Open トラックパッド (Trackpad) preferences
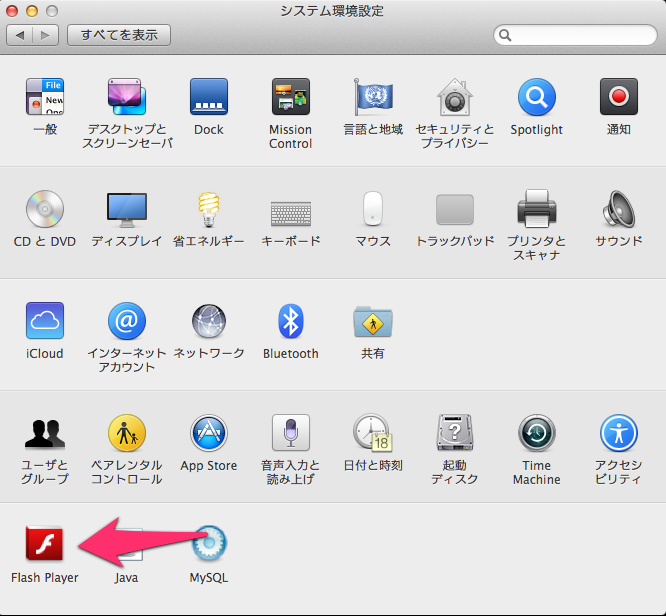The image size is (666, 616). click(455, 209)
